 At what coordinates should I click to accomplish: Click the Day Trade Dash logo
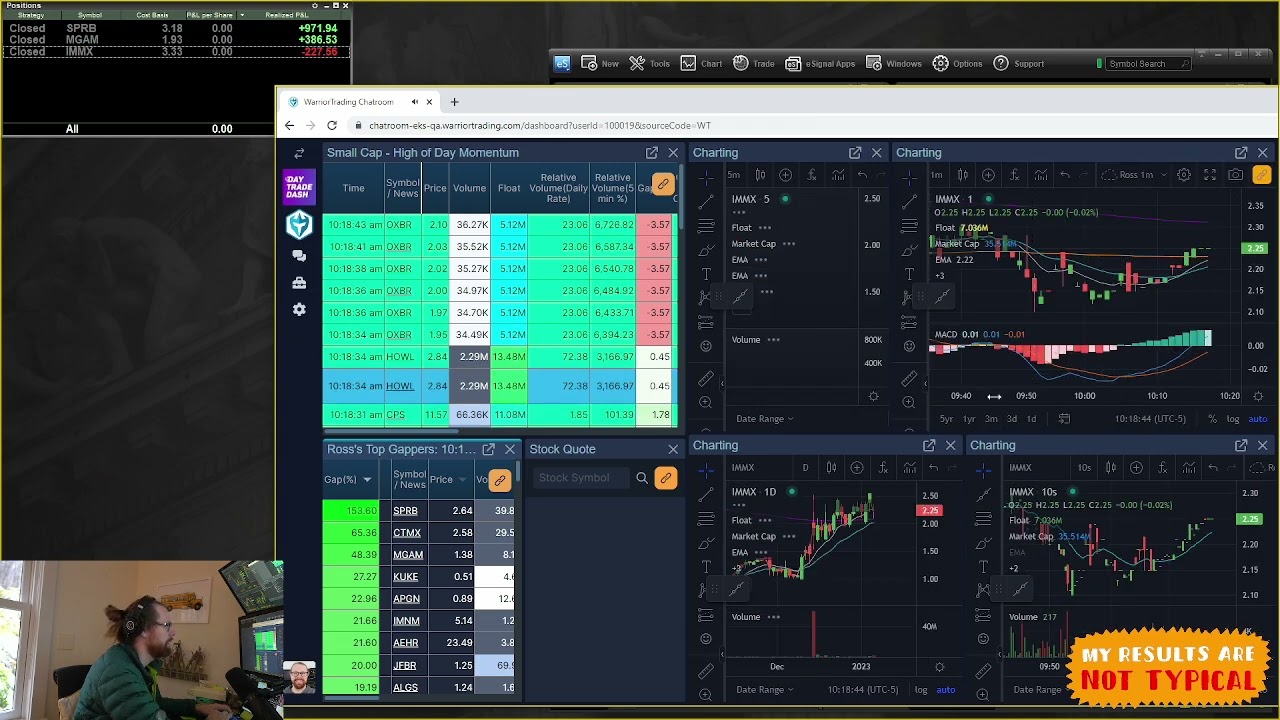point(298,186)
